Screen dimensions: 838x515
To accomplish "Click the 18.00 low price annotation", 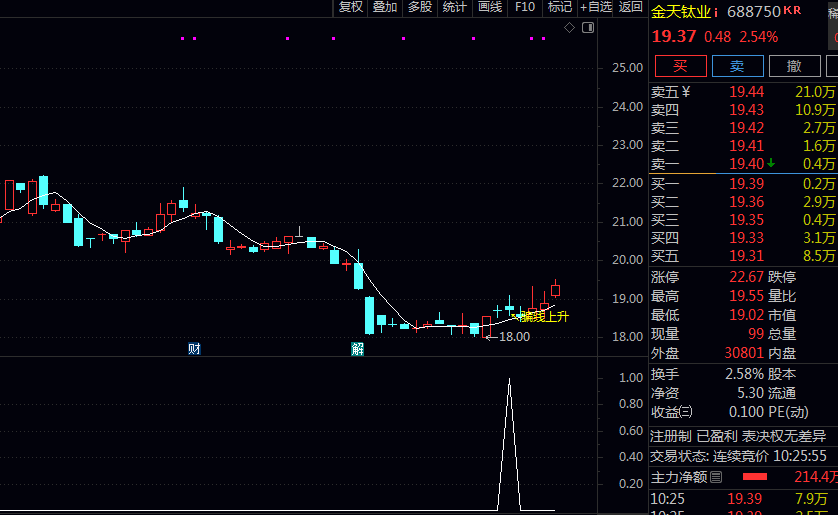I will coord(514,337).
